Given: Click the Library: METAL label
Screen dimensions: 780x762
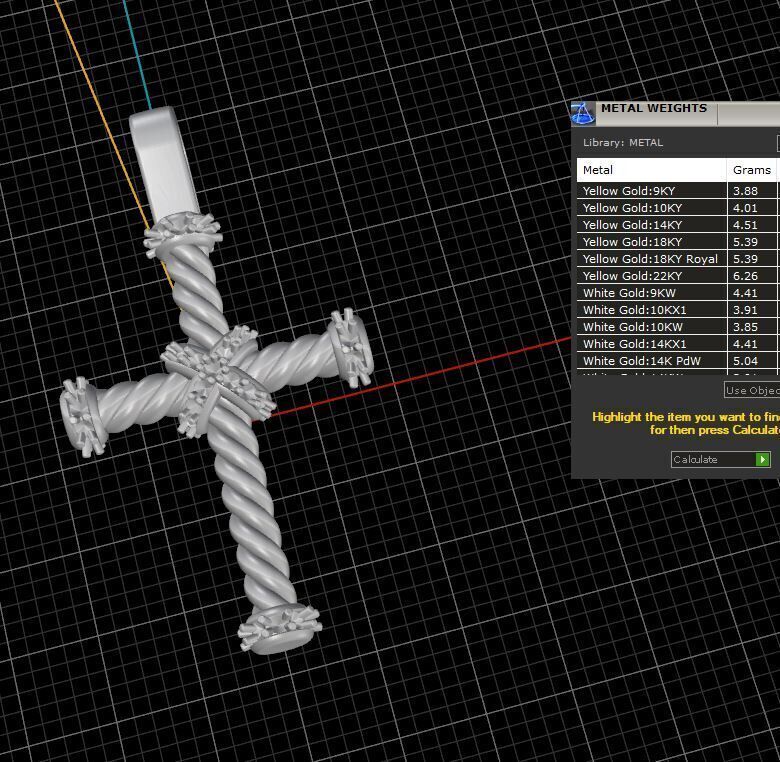Looking at the screenshot, I should (x=623, y=143).
